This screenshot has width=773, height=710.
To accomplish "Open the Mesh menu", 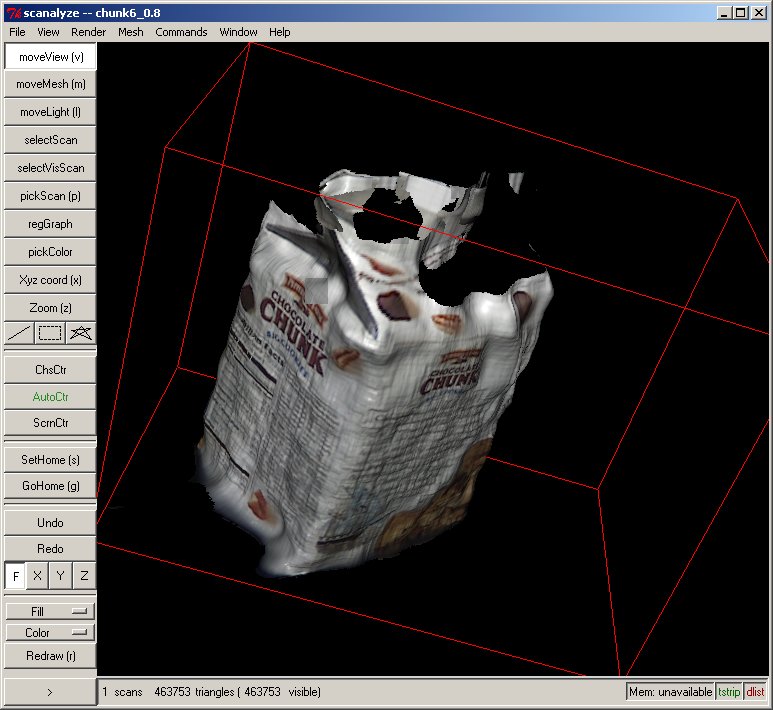I will 131,32.
